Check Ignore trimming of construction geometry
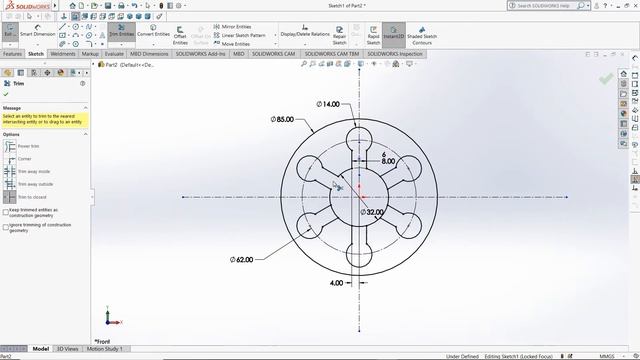 click(6, 227)
